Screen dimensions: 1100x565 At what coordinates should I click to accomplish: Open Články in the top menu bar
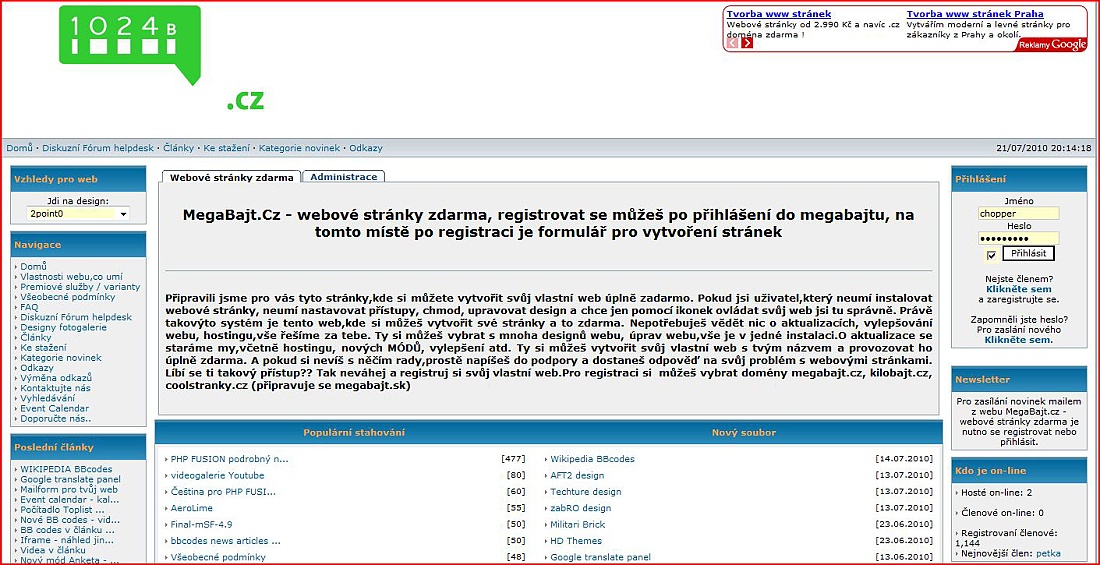[178, 148]
